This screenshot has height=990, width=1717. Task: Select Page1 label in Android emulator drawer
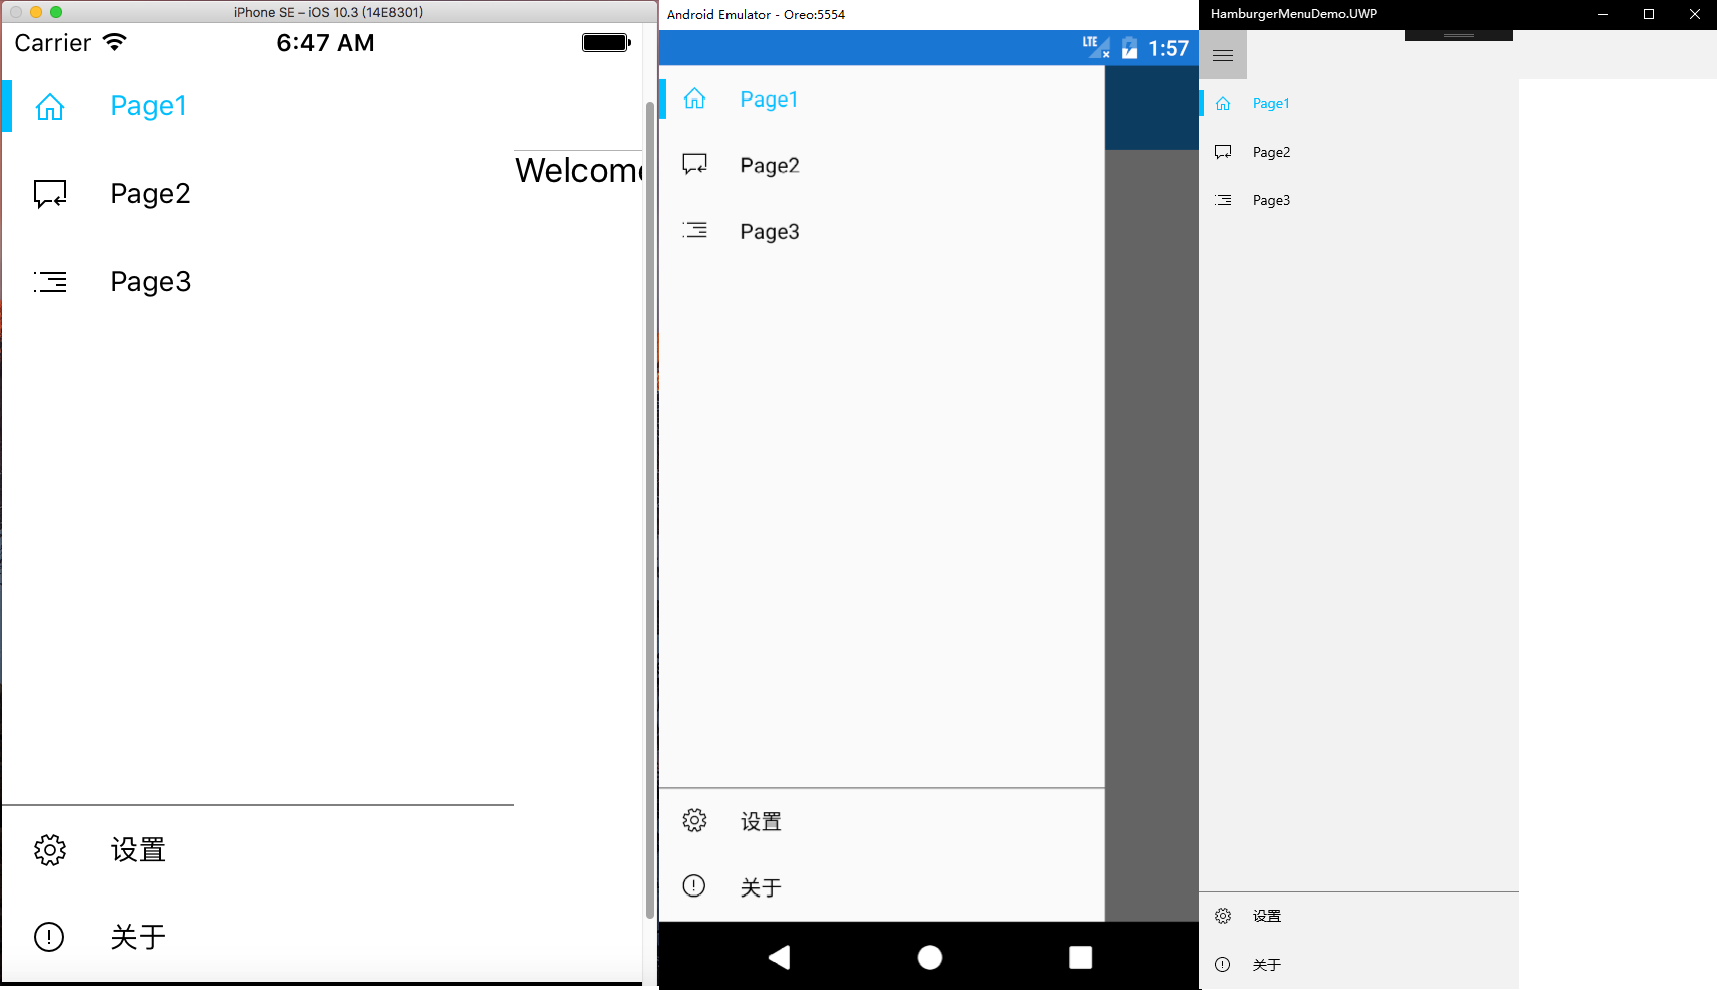769,99
